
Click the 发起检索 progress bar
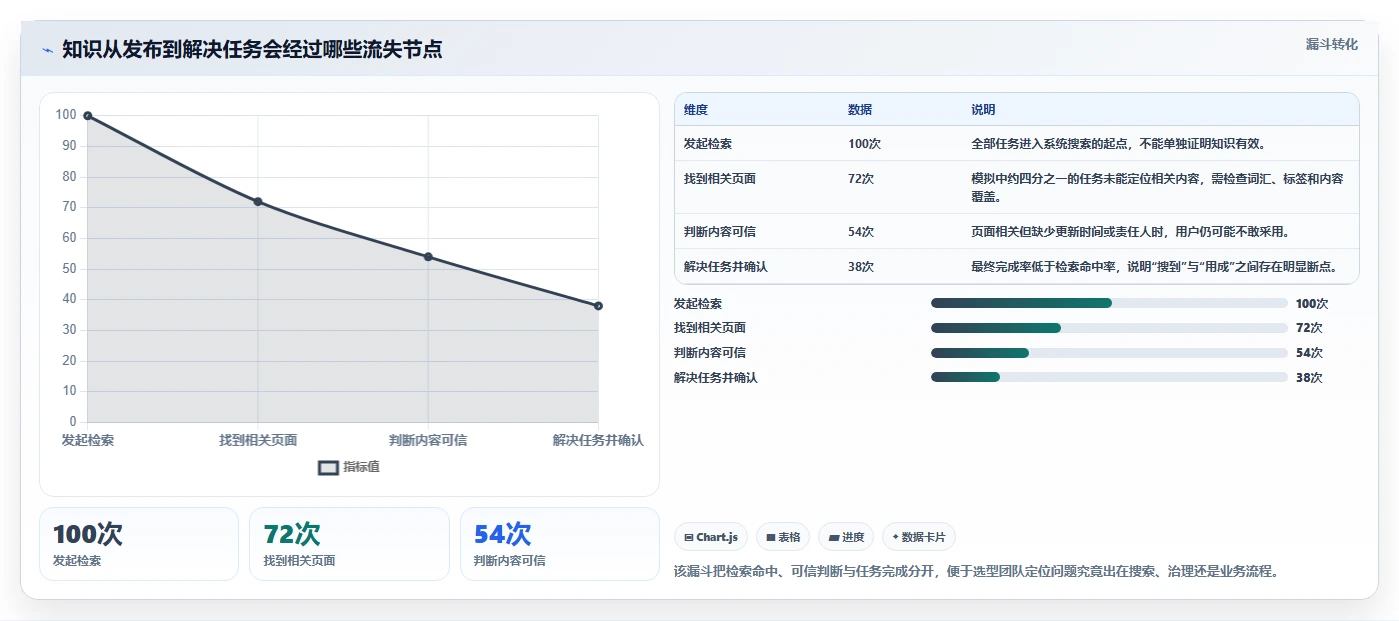(x=1109, y=303)
